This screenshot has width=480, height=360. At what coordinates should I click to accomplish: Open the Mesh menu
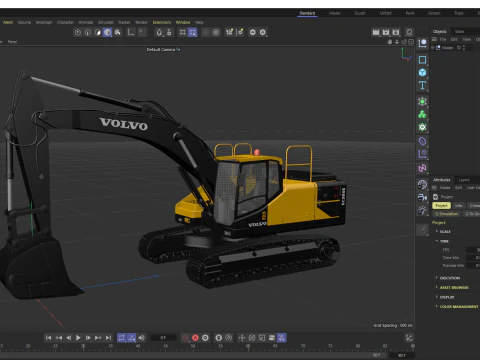(x=8, y=22)
